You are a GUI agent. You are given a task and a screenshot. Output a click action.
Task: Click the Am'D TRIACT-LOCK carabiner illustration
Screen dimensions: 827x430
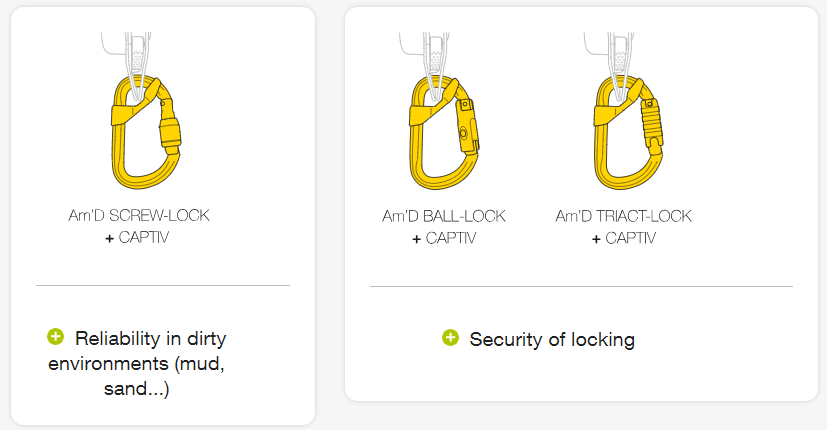pyautogui.click(x=628, y=132)
